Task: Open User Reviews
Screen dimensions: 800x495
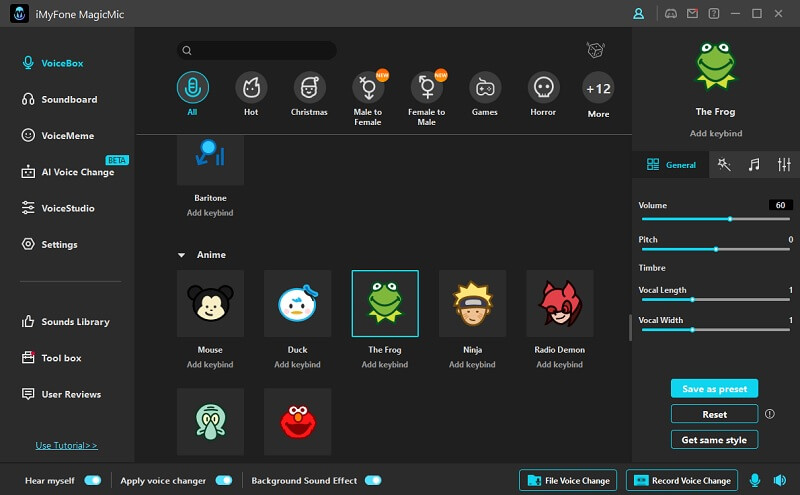Action: point(61,394)
